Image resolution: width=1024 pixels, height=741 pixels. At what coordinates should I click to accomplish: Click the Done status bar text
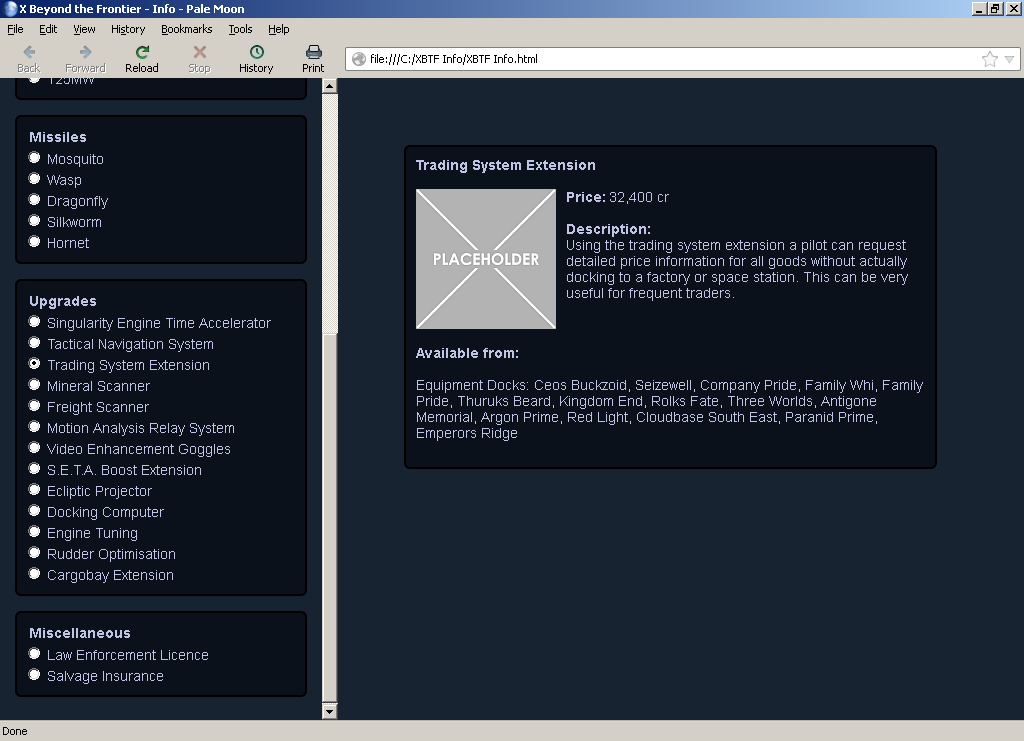coord(15,731)
